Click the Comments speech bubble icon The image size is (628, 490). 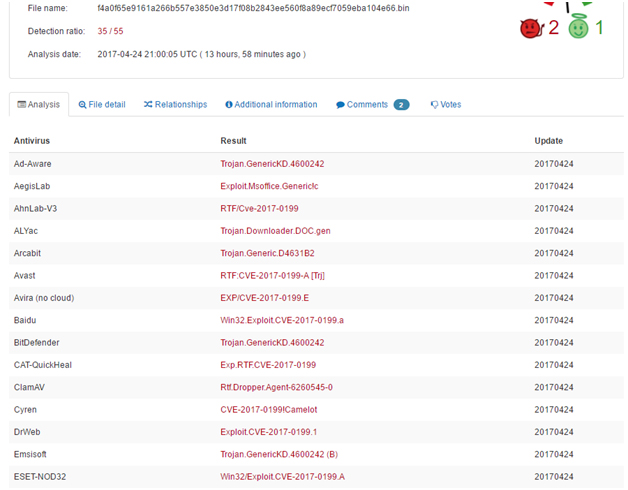coord(340,105)
